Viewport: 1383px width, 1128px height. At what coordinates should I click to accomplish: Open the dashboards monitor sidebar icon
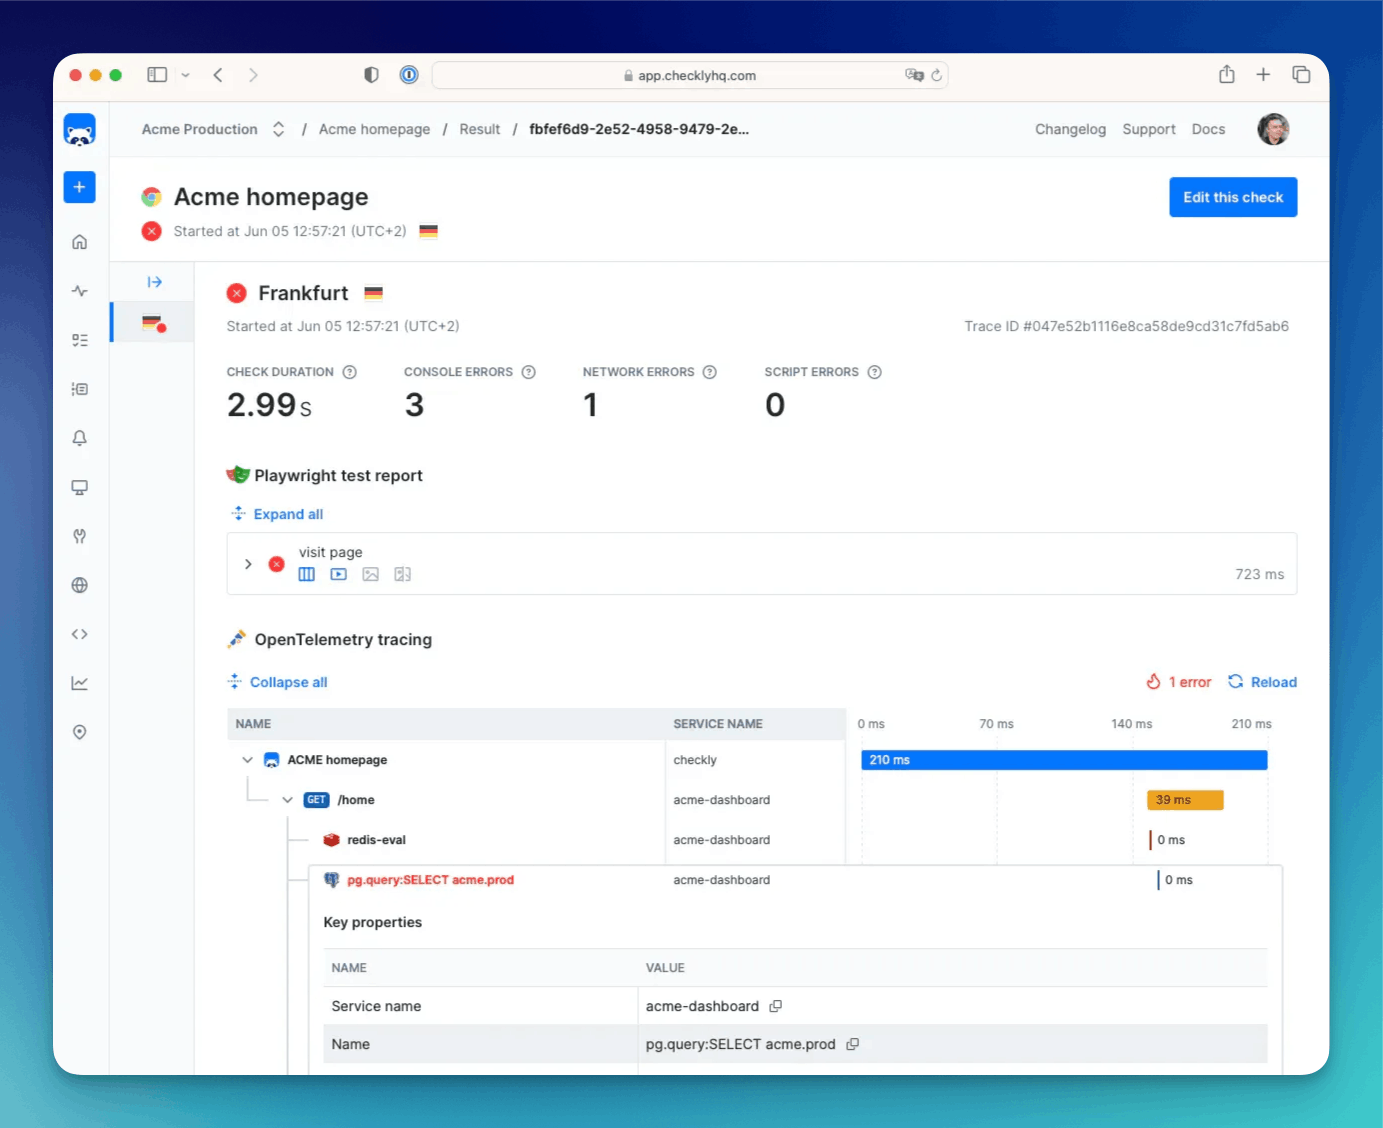[x=80, y=487]
